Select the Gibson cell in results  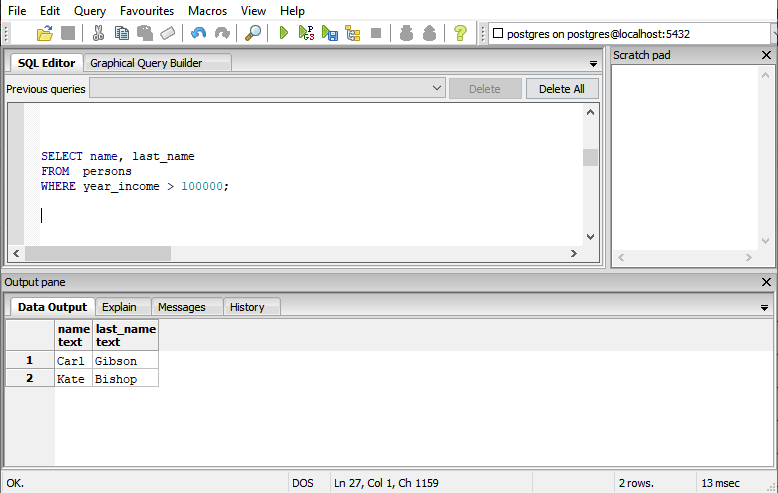coord(125,361)
